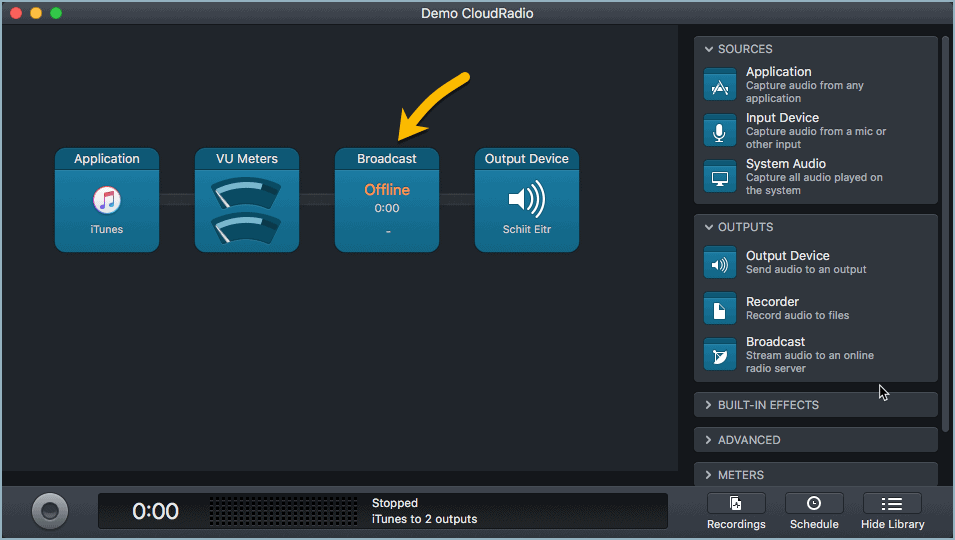Select the Broadcast satellite dish icon
This screenshot has height=540, width=955.
(x=719, y=354)
